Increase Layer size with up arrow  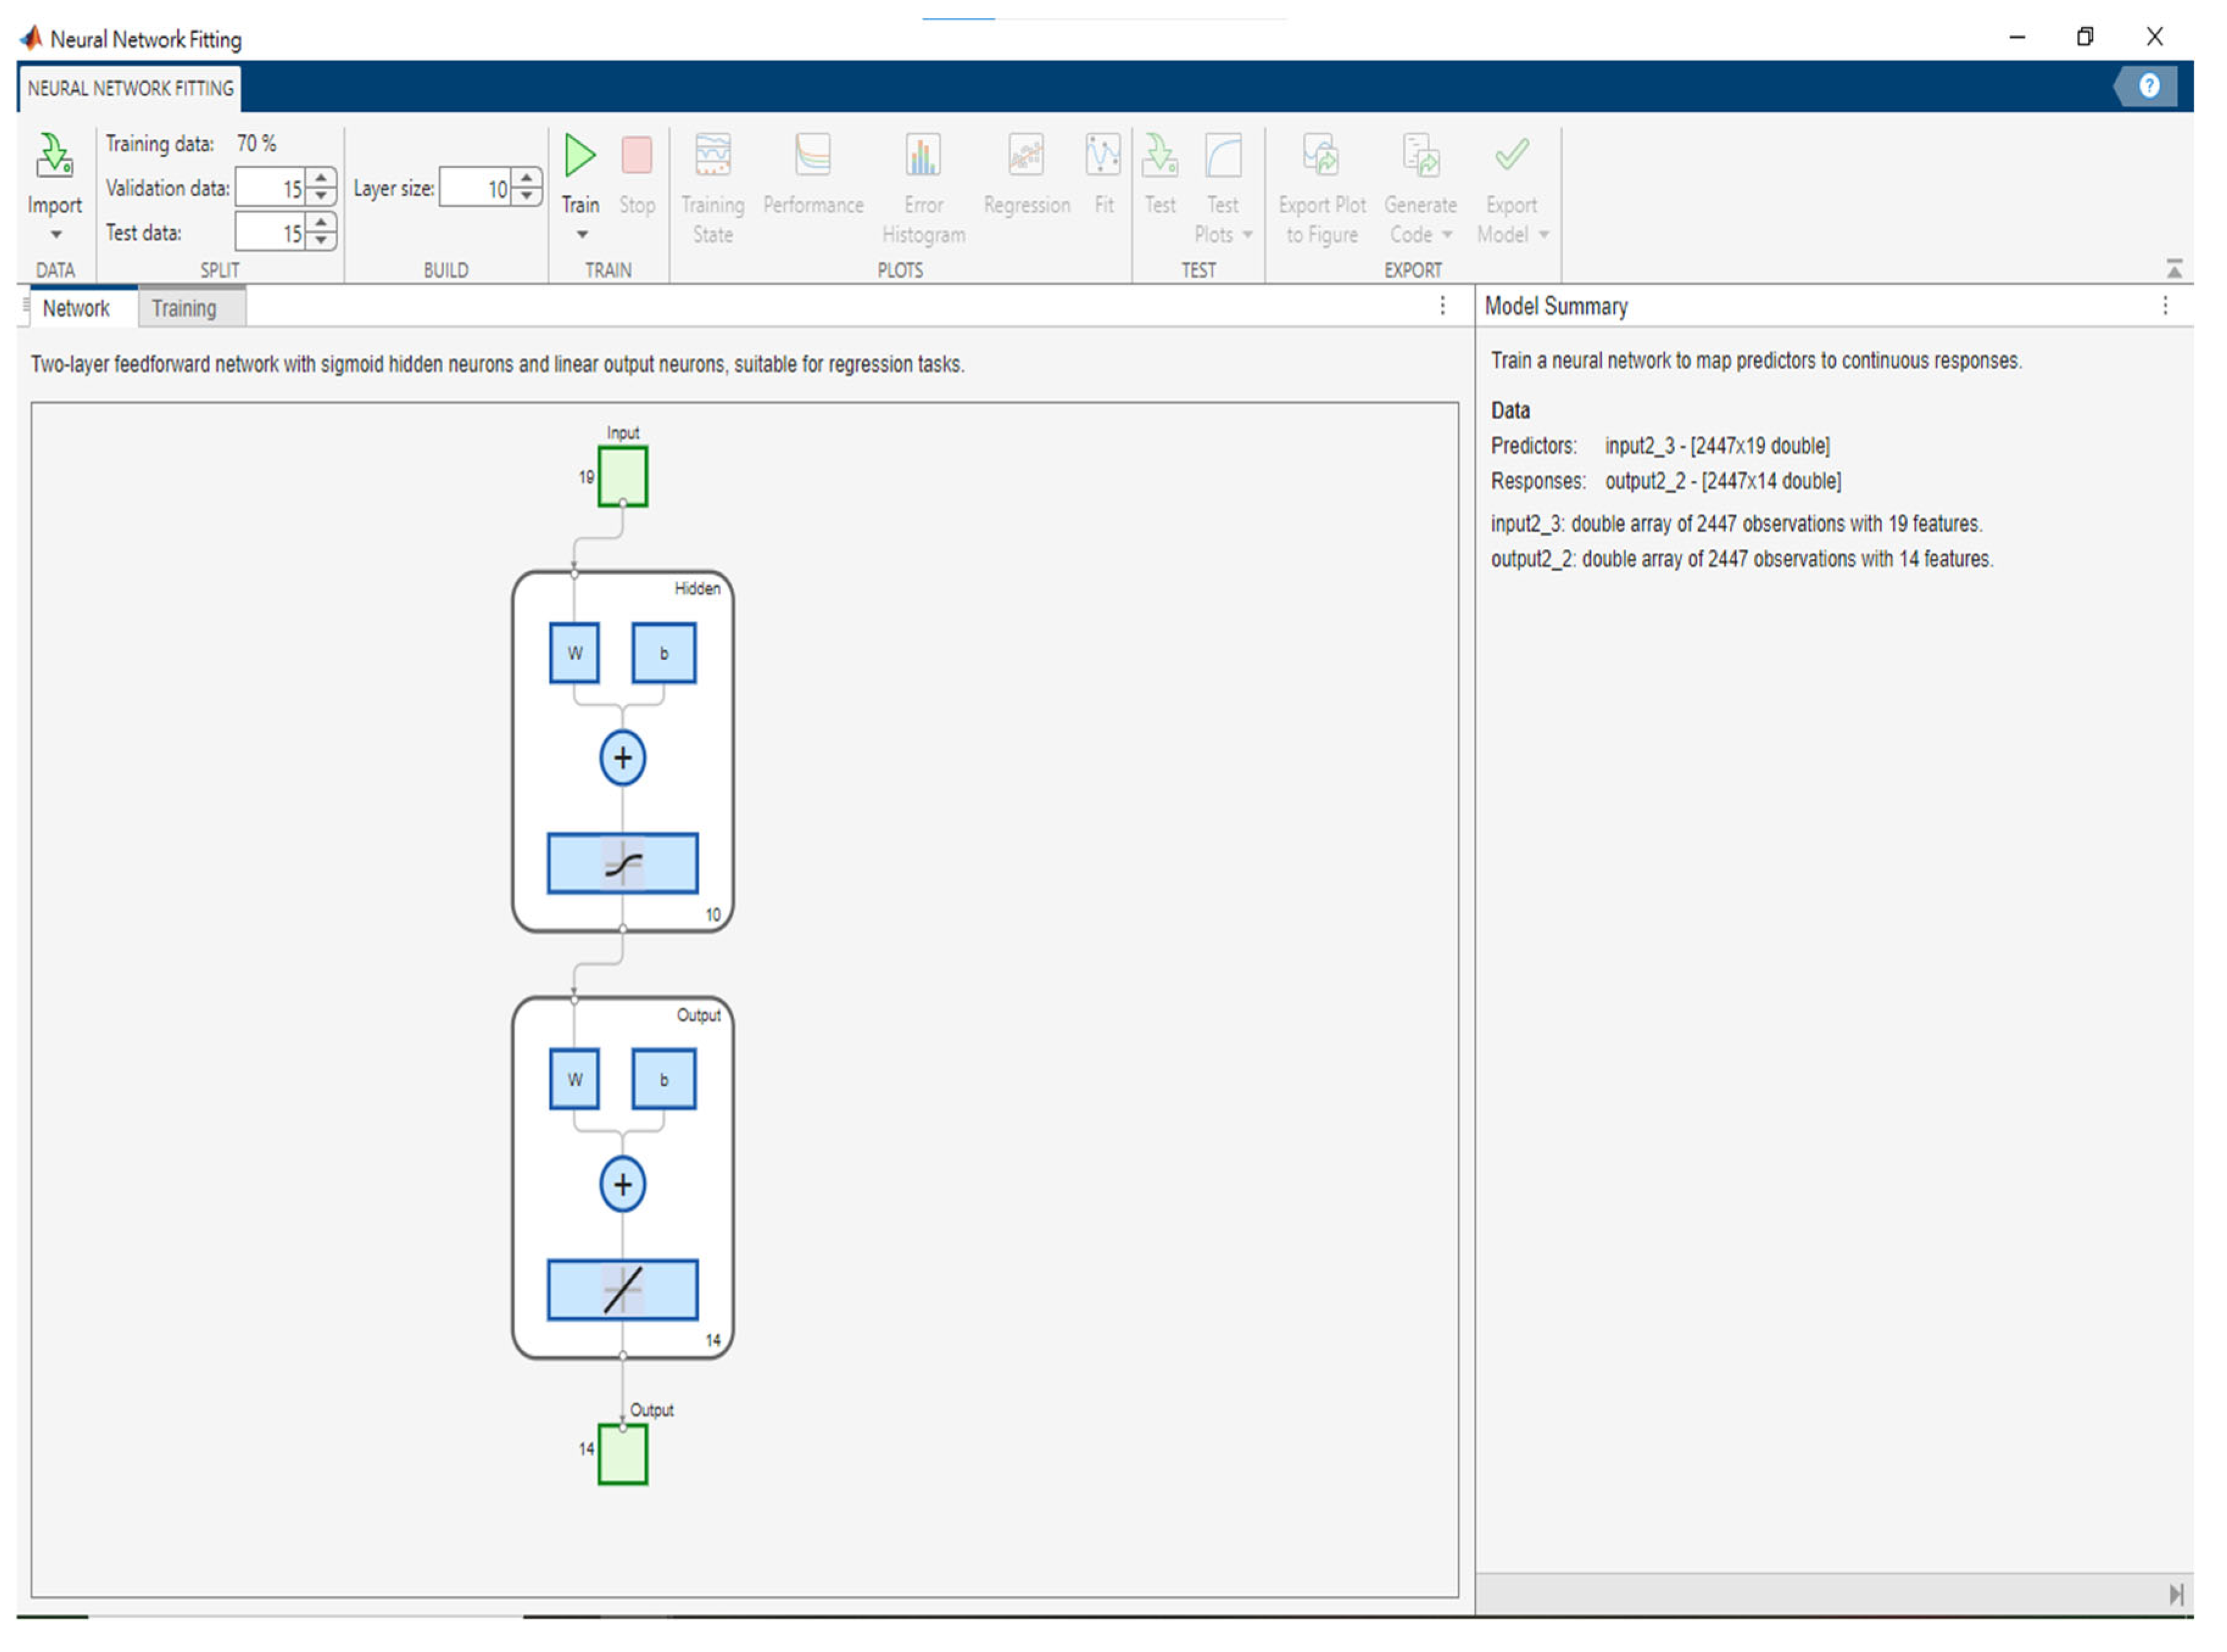526,178
